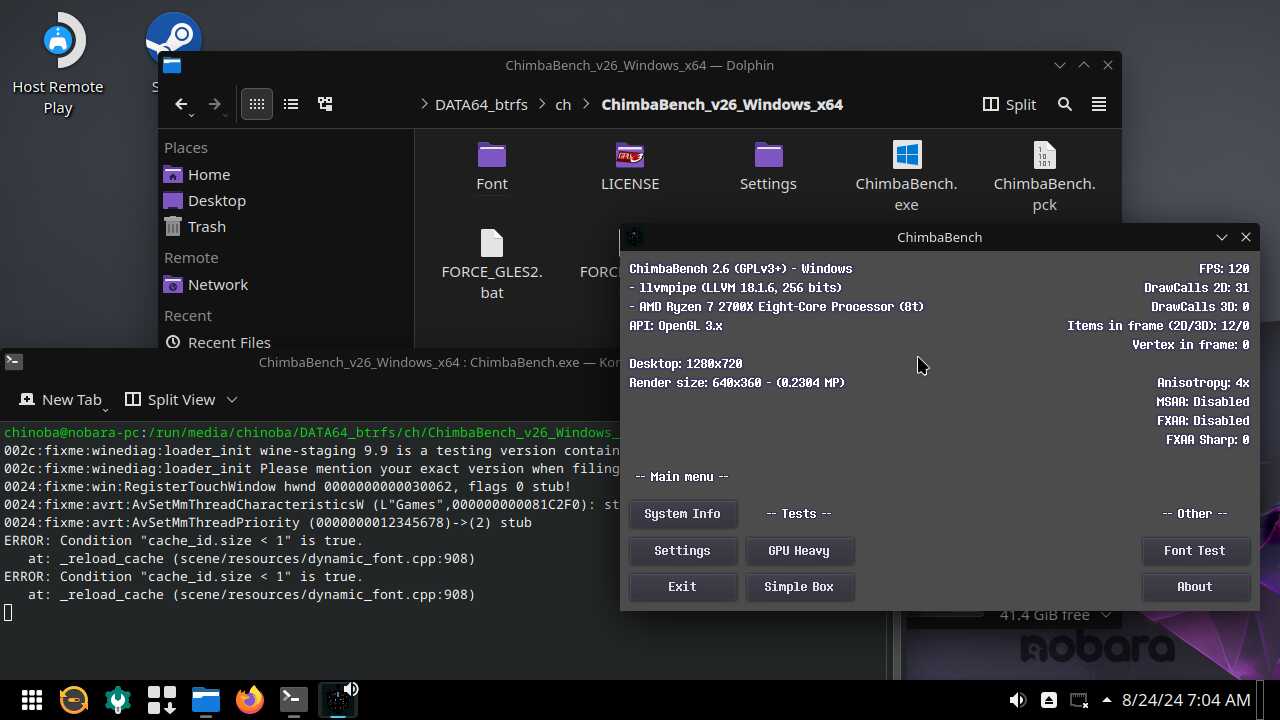The height and width of the screenshot is (720, 1280).
Task: Minimize the Dolphin window
Action: (x=1060, y=65)
